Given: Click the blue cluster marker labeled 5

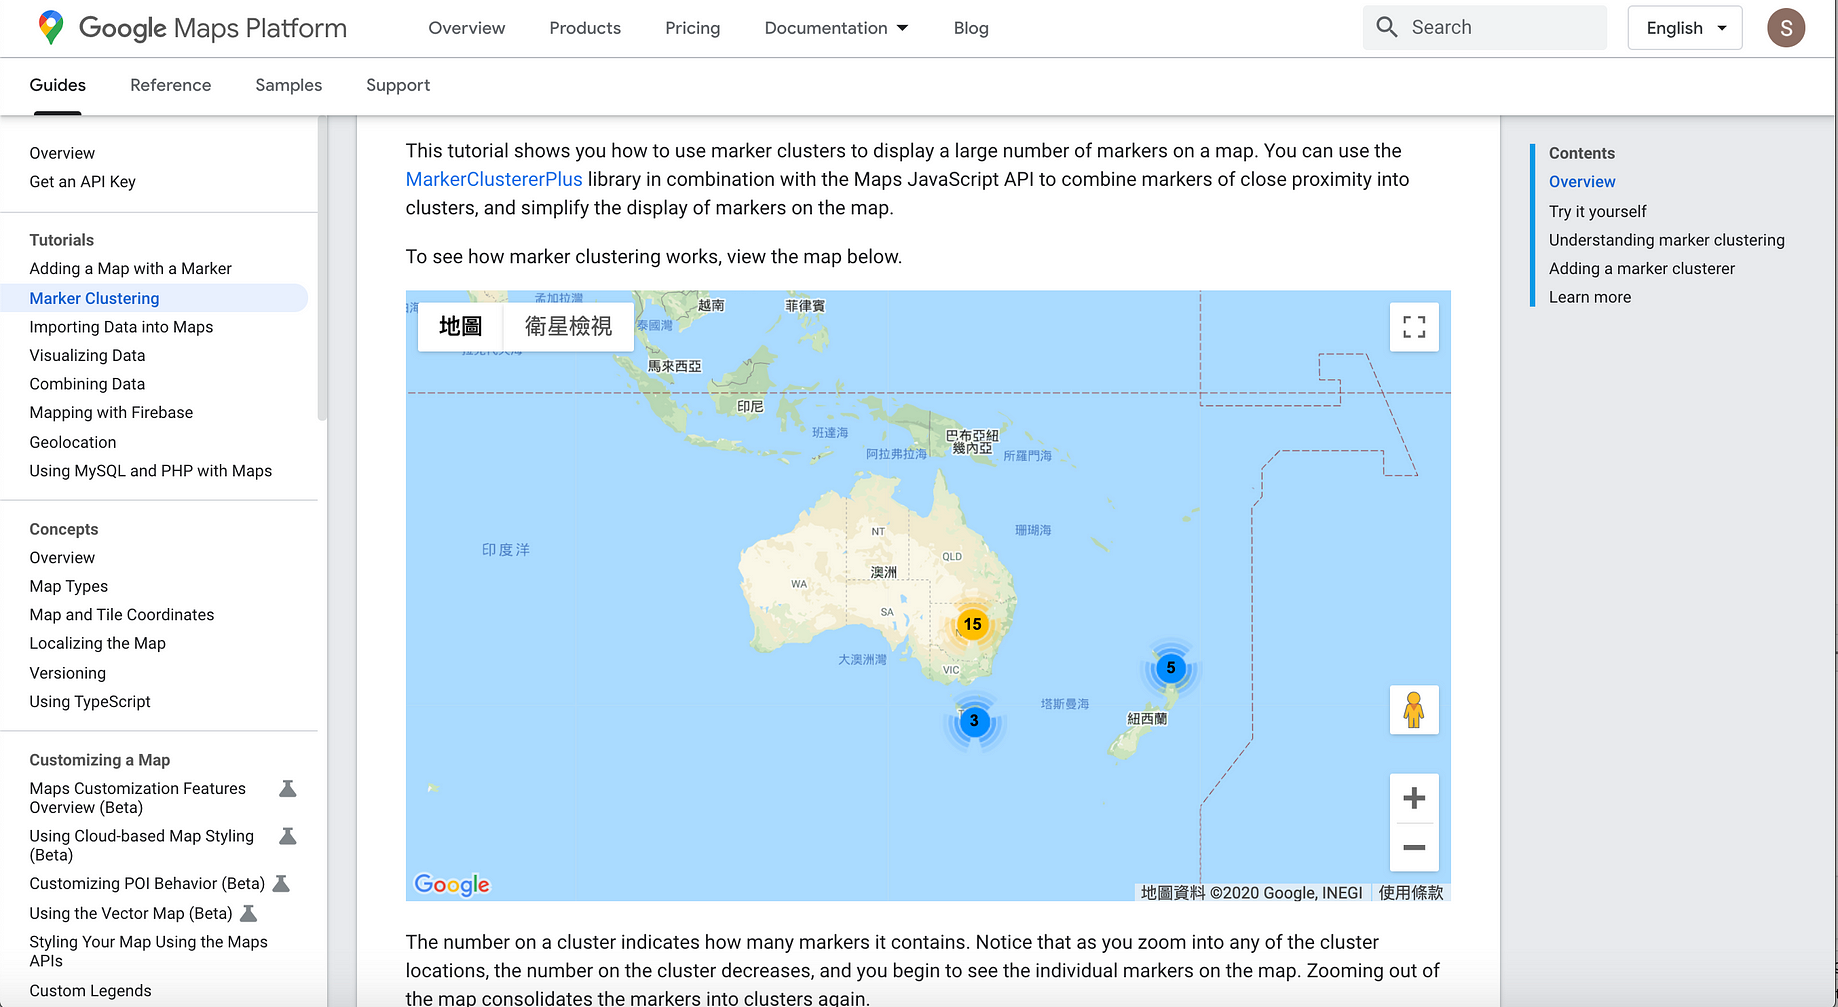Looking at the screenshot, I should (1170, 668).
